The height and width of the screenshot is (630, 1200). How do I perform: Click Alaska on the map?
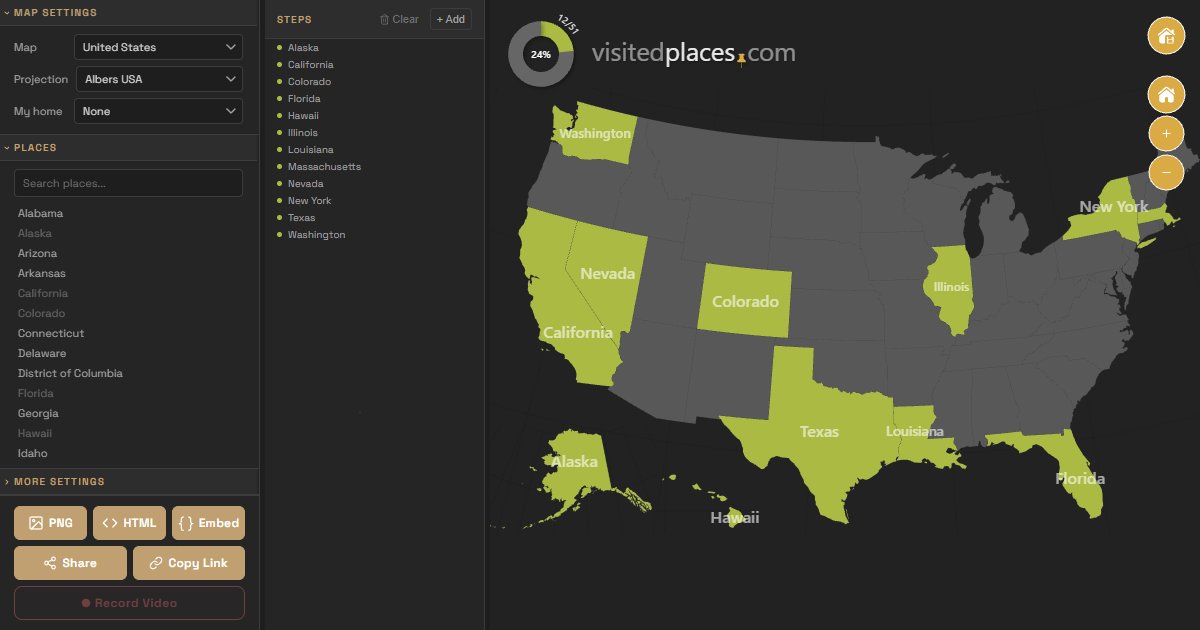coord(575,462)
